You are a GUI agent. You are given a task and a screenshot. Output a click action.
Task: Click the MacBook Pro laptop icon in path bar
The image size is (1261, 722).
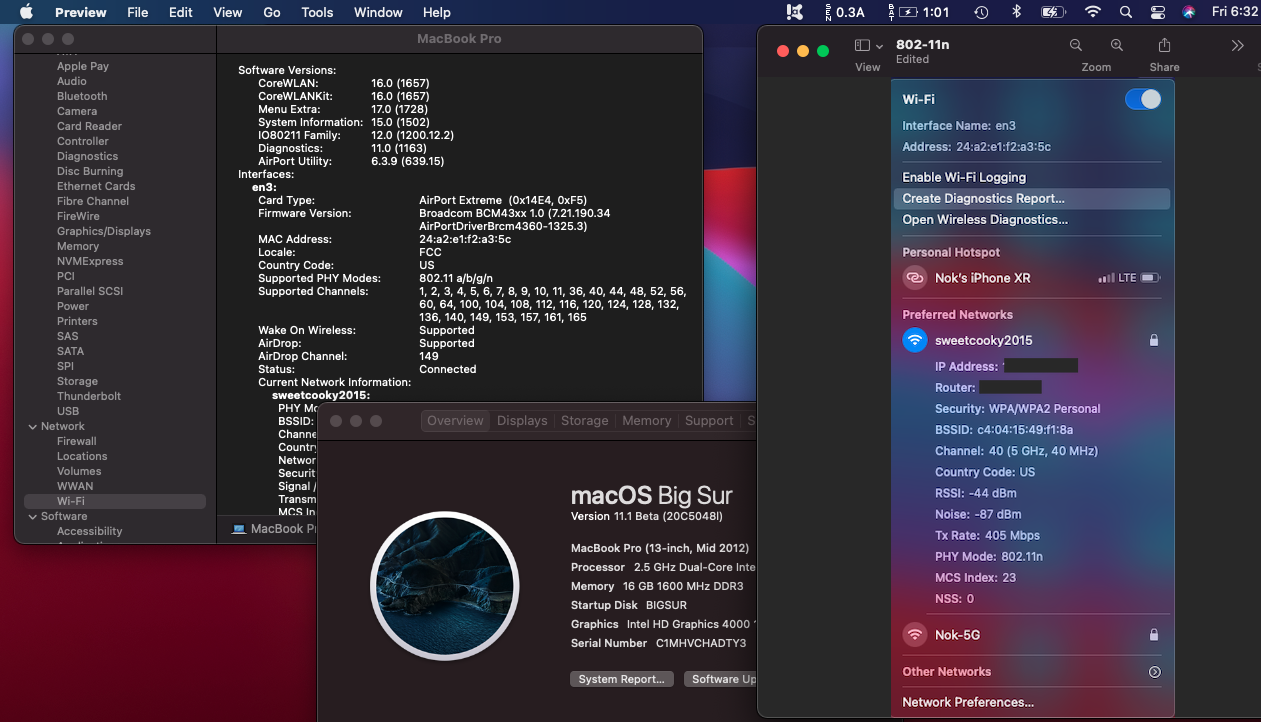click(239, 529)
